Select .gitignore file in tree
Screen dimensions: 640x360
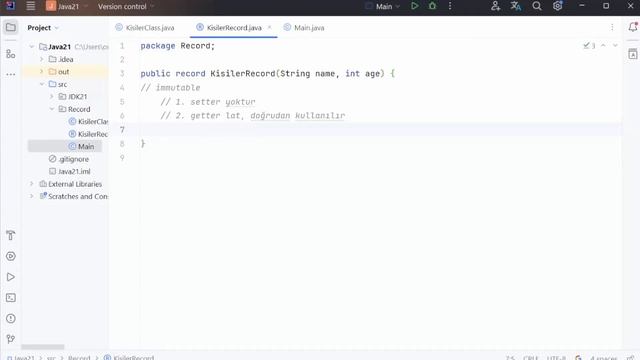69,159
